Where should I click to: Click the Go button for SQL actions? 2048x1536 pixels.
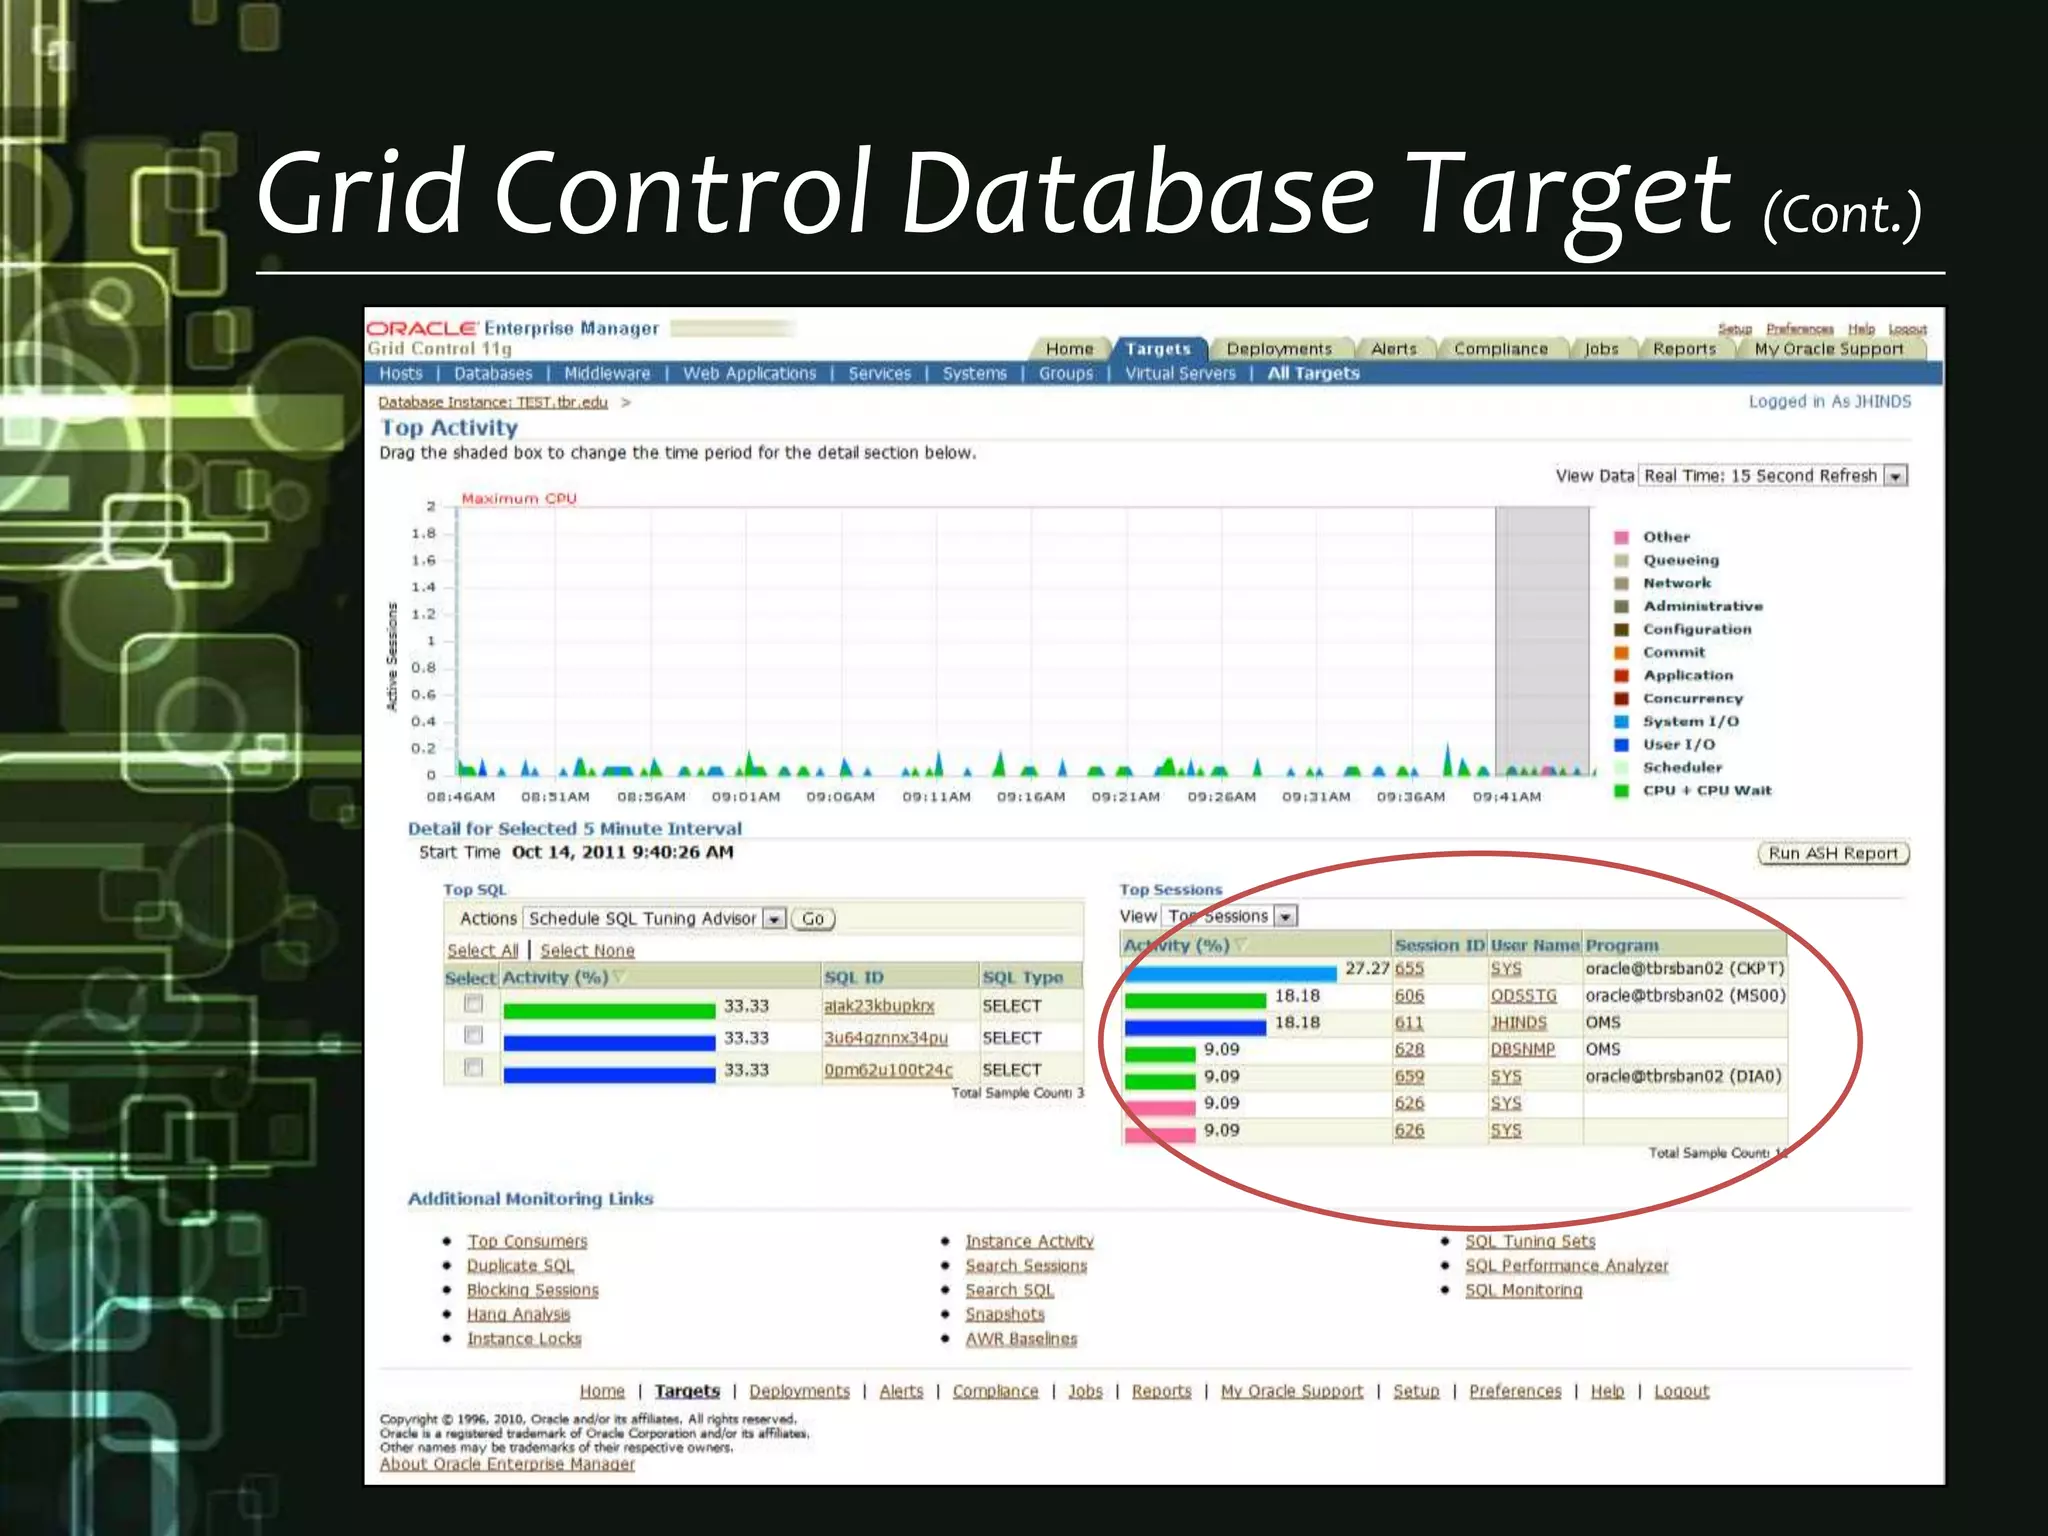tap(813, 918)
